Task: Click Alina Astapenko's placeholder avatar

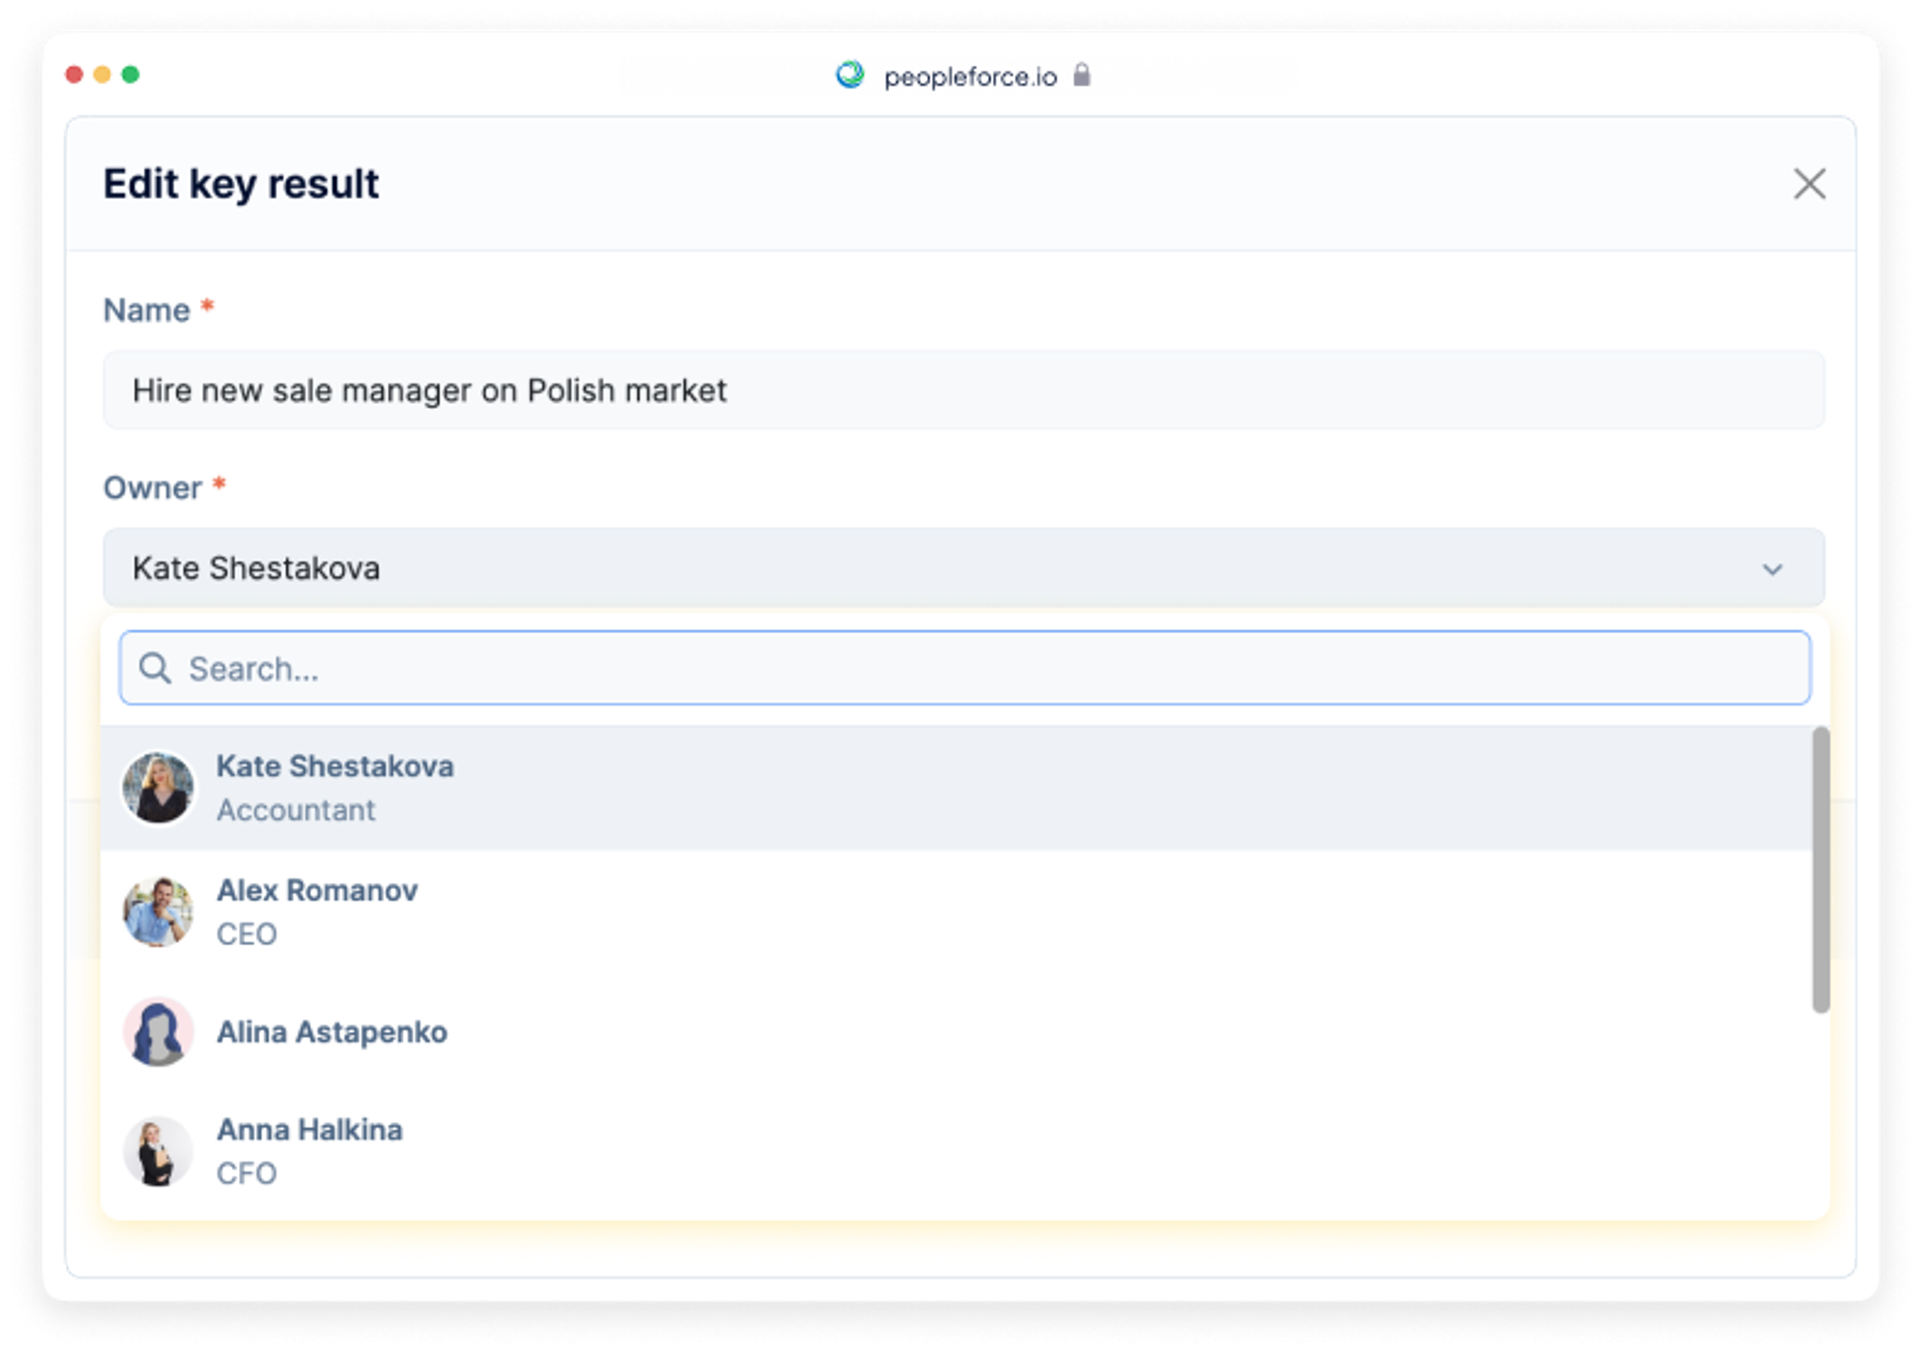Action: tap(158, 1032)
